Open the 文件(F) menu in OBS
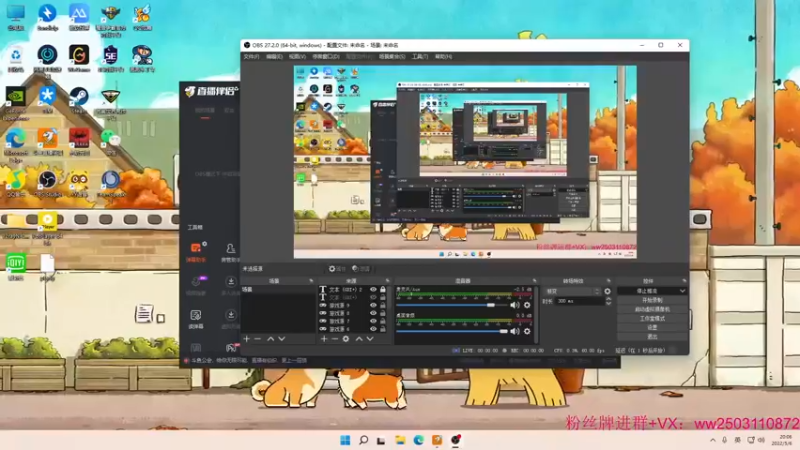Image resolution: width=800 pixels, height=450 pixels. pyautogui.click(x=251, y=57)
